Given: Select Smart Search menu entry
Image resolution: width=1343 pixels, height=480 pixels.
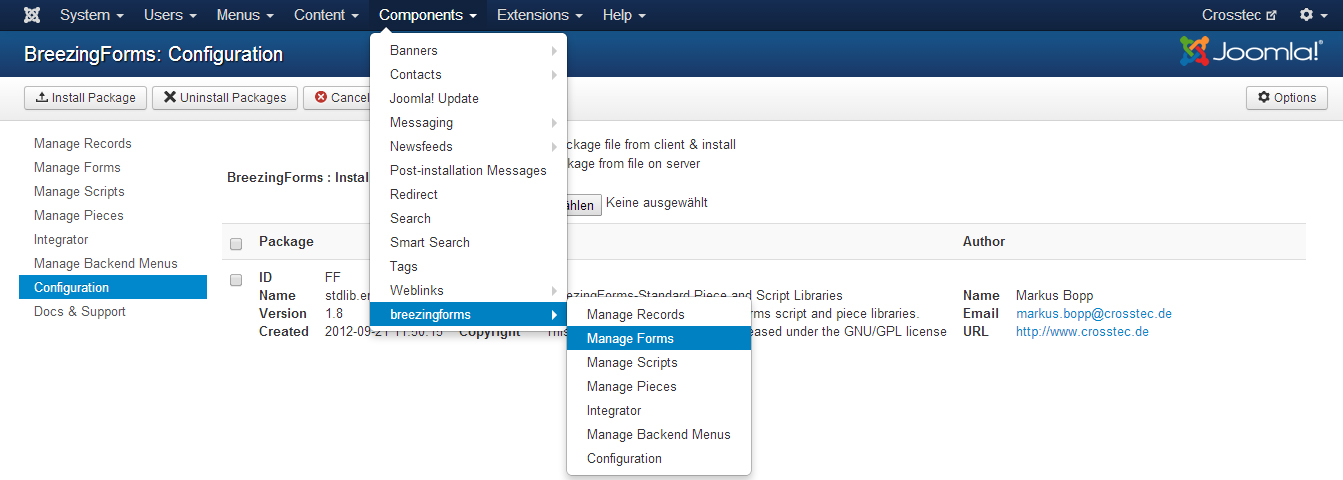Looking at the screenshot, I should point(468,243).
